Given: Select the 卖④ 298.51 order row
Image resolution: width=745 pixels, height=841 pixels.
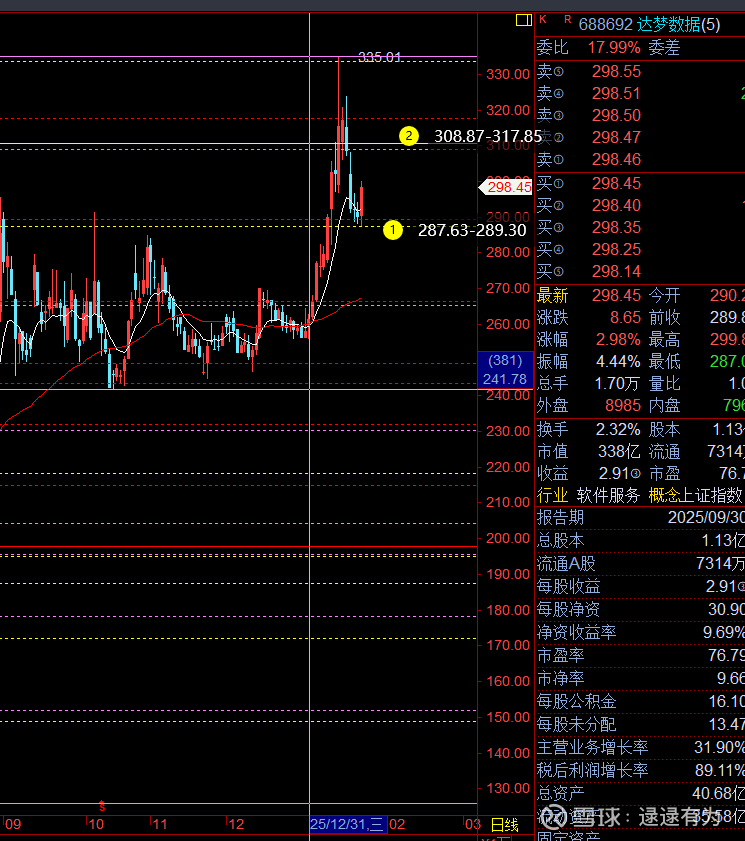Looking at the screenshot, I should pyautogui.click(x=640, y=93).
